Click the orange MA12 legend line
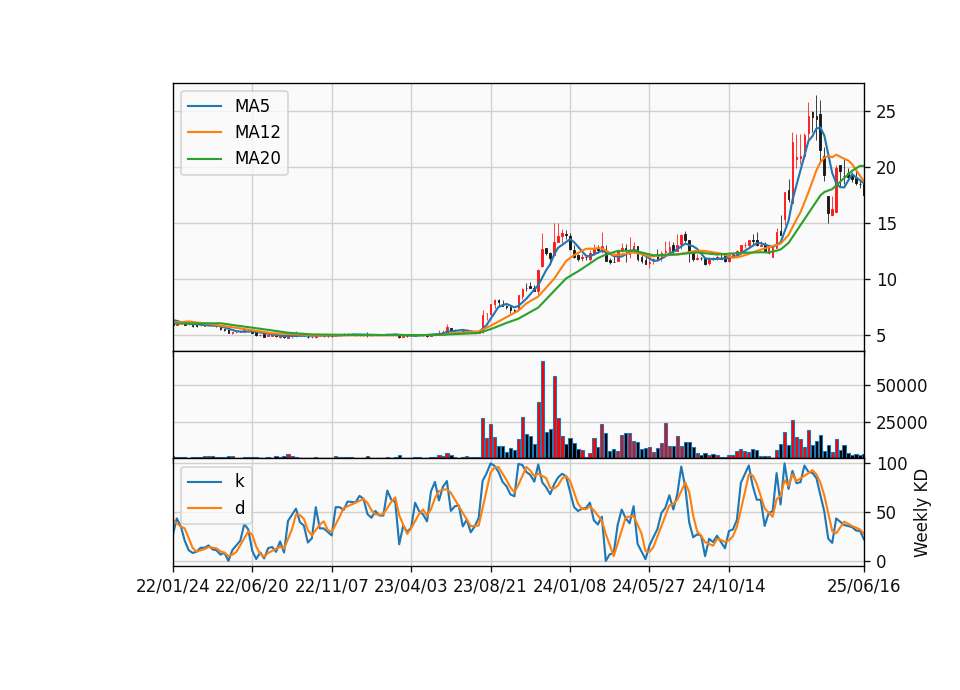Screen dimensions: 960x690 coord(204,132)
